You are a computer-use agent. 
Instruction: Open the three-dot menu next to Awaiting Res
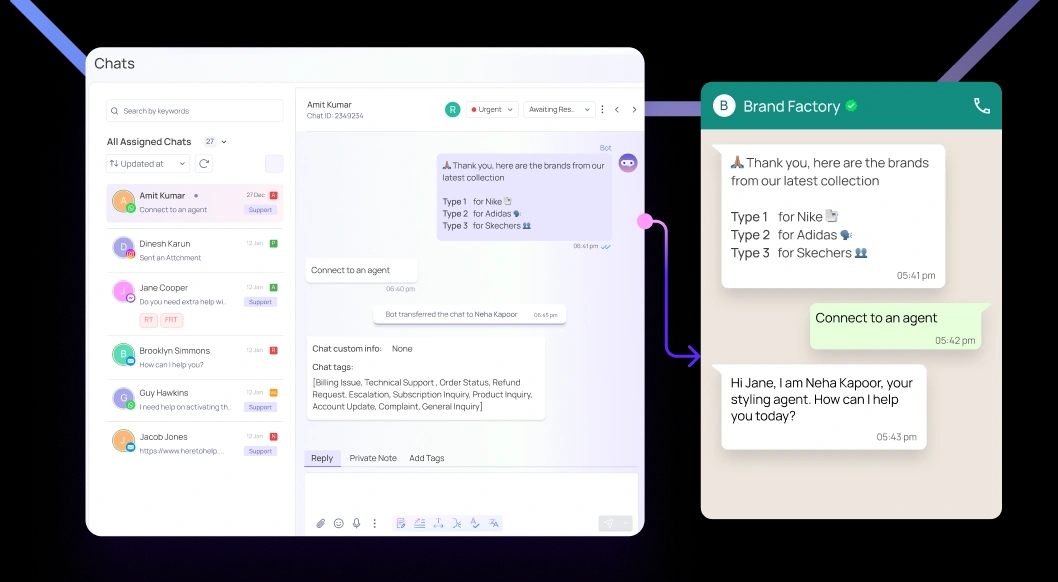[602, 109]
